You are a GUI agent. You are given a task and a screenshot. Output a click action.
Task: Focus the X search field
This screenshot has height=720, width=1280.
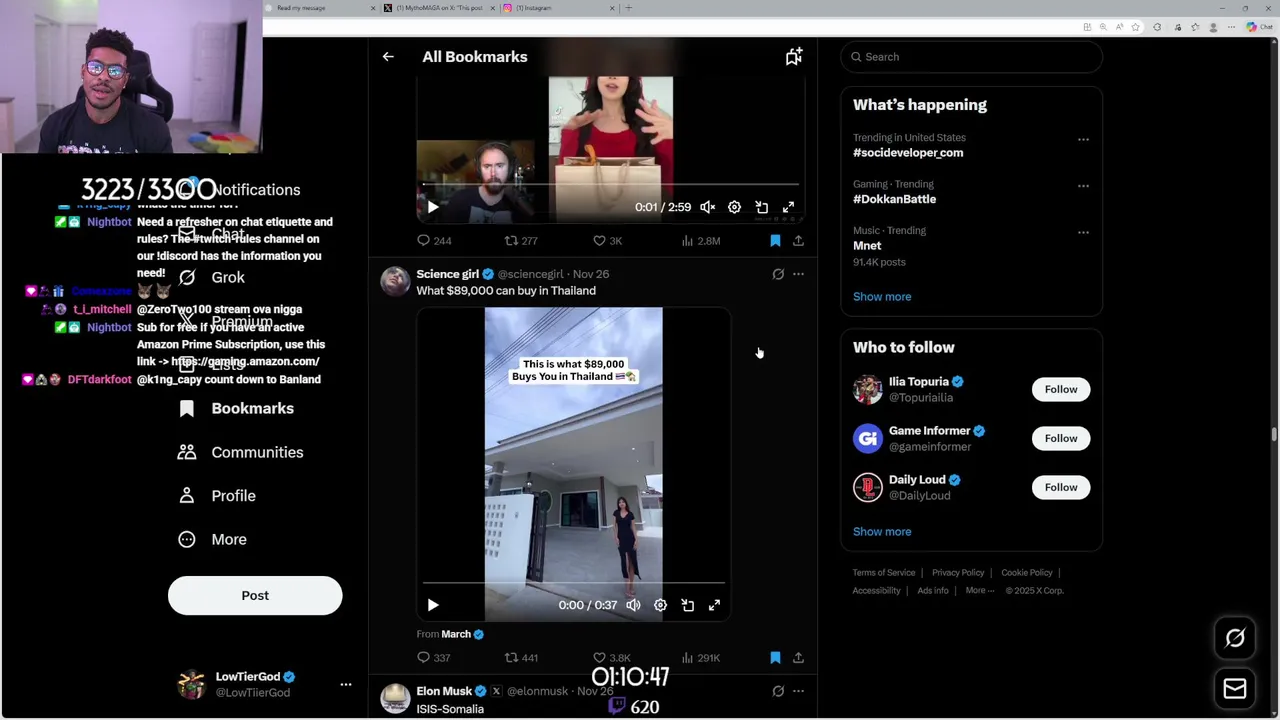click(971, 57)
